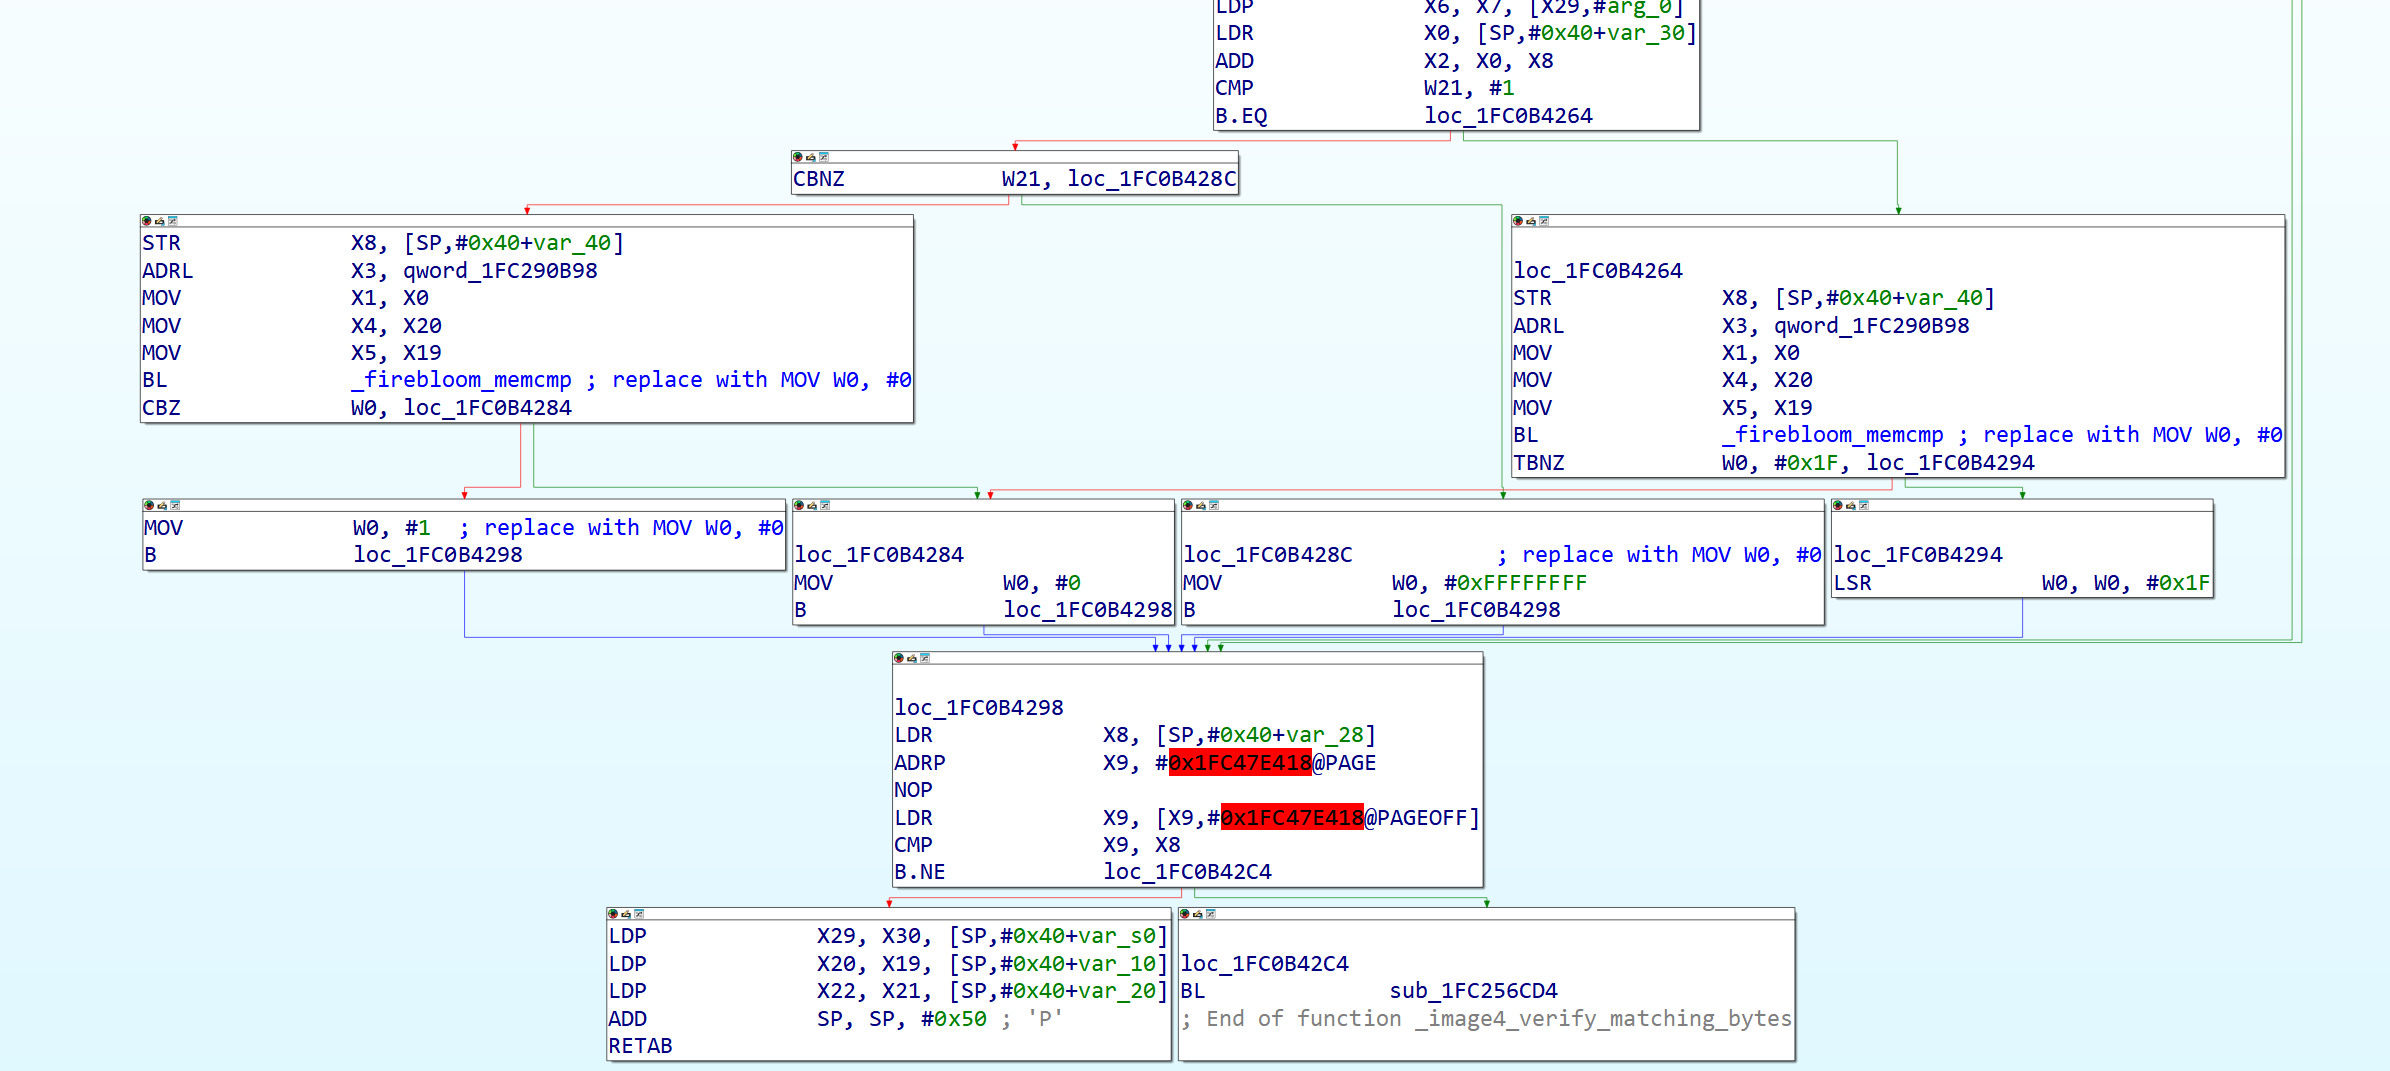Click the graph icon on the MOV W0, #1 block
The height and width of the screenshot is (1071, 2390).
point(175,506)
